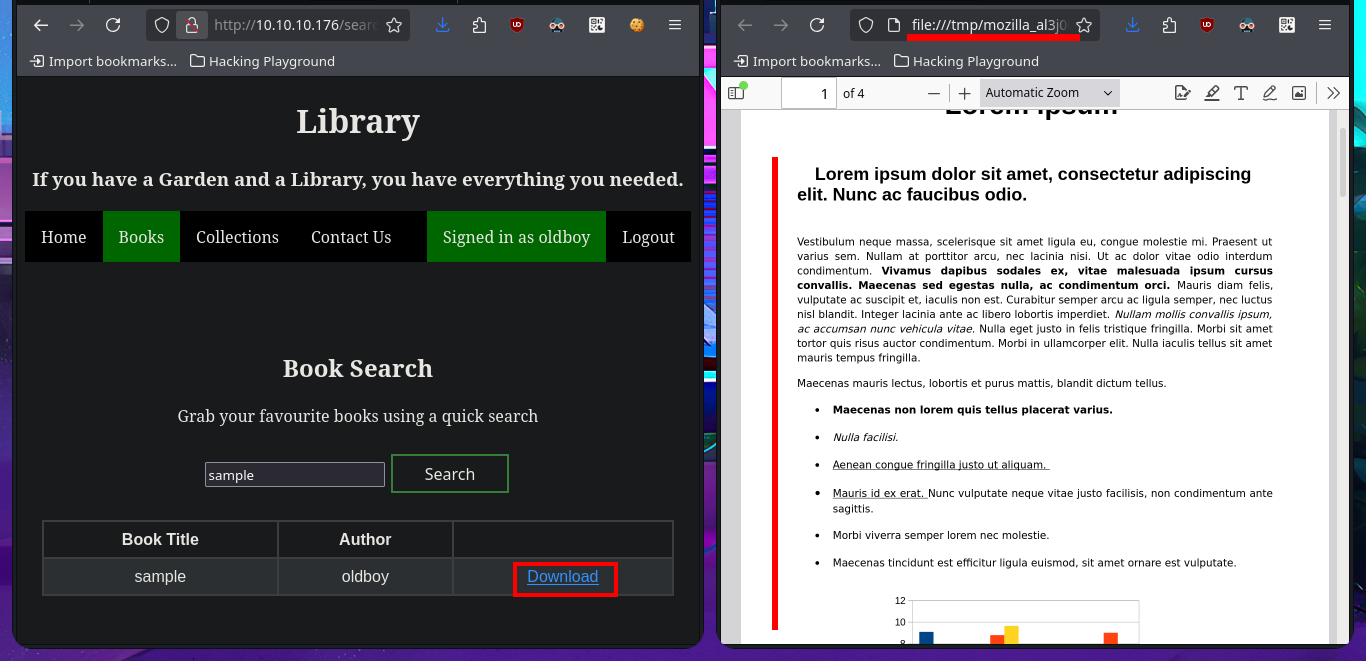Zoom out the PDF document

(x=934, y=93)
